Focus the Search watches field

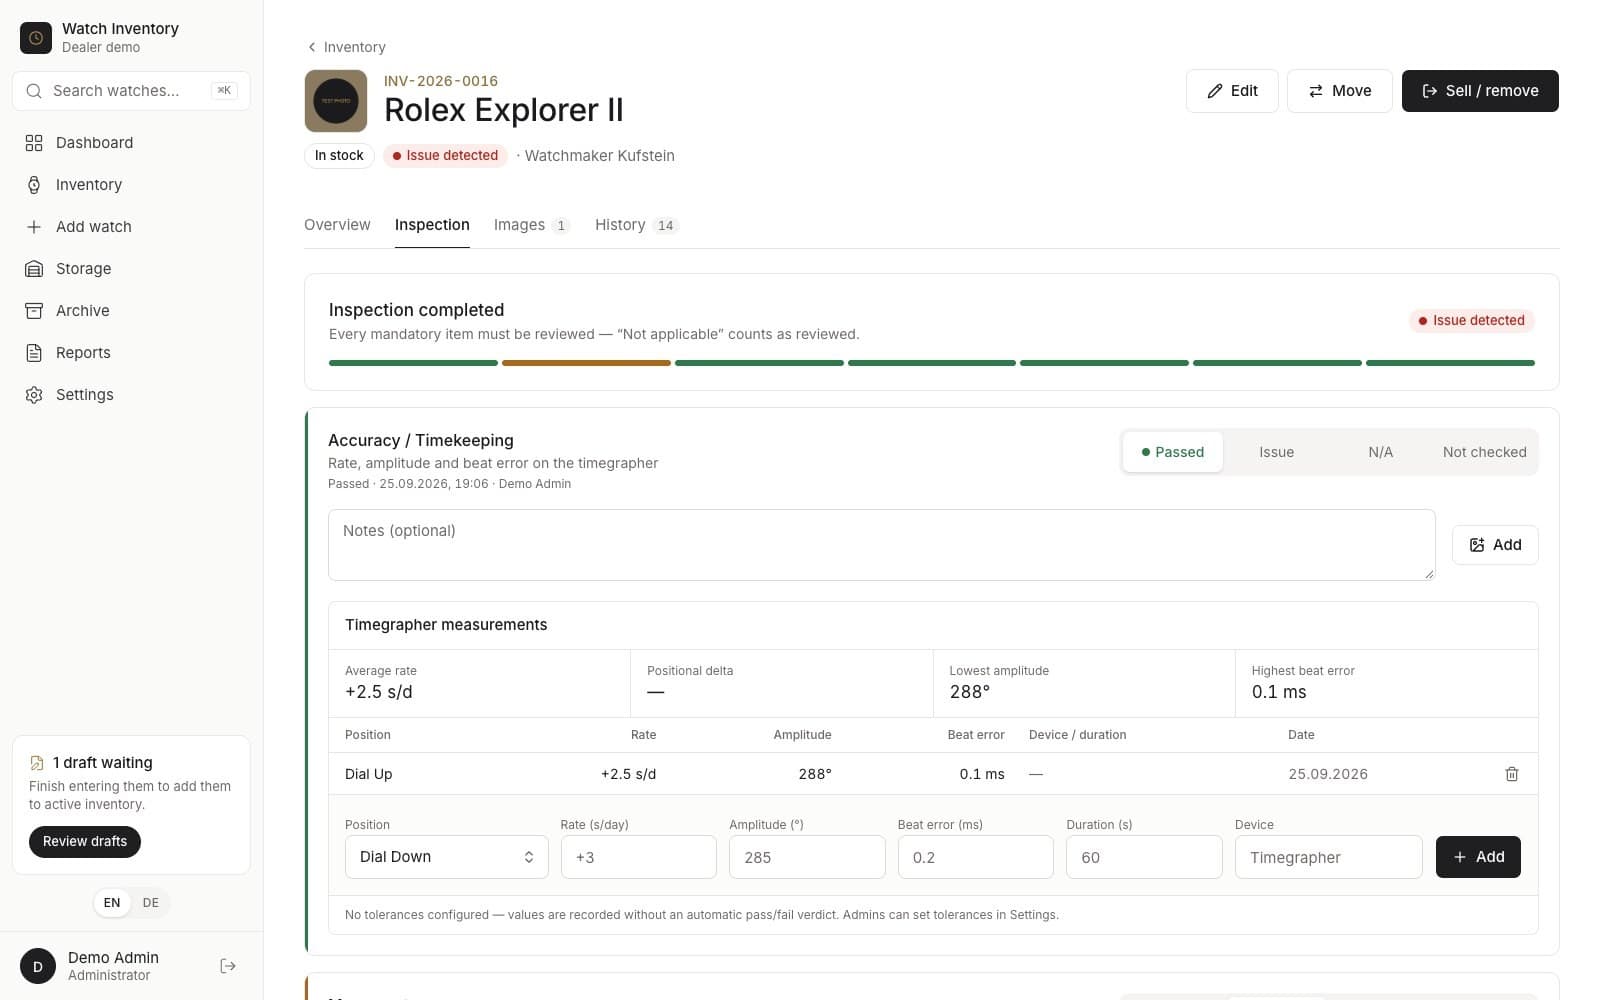click(131, 91)
